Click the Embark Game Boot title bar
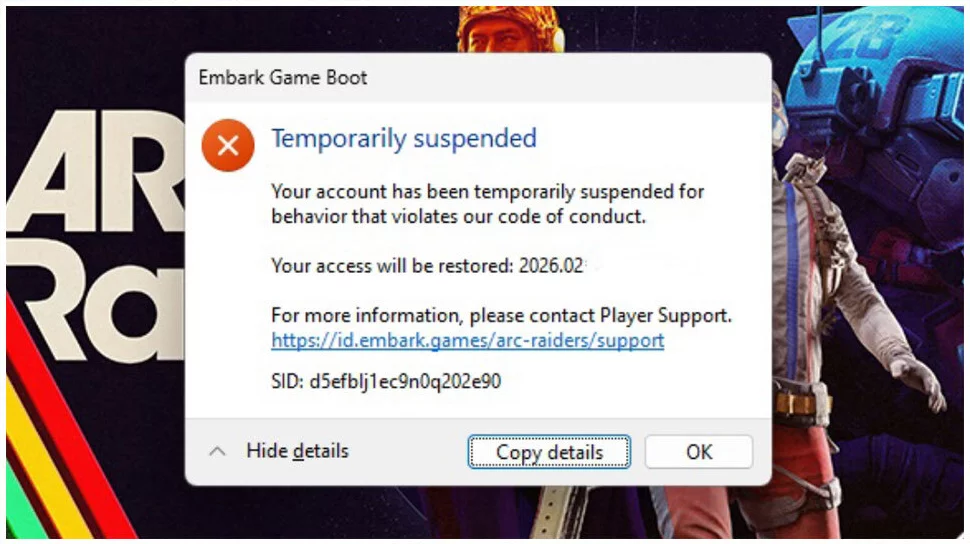This screenshot has width=970, height=544. (283, 77)
